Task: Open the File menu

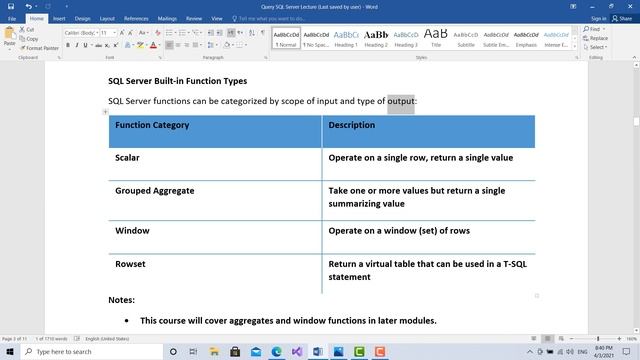Action: pos(12,19)
